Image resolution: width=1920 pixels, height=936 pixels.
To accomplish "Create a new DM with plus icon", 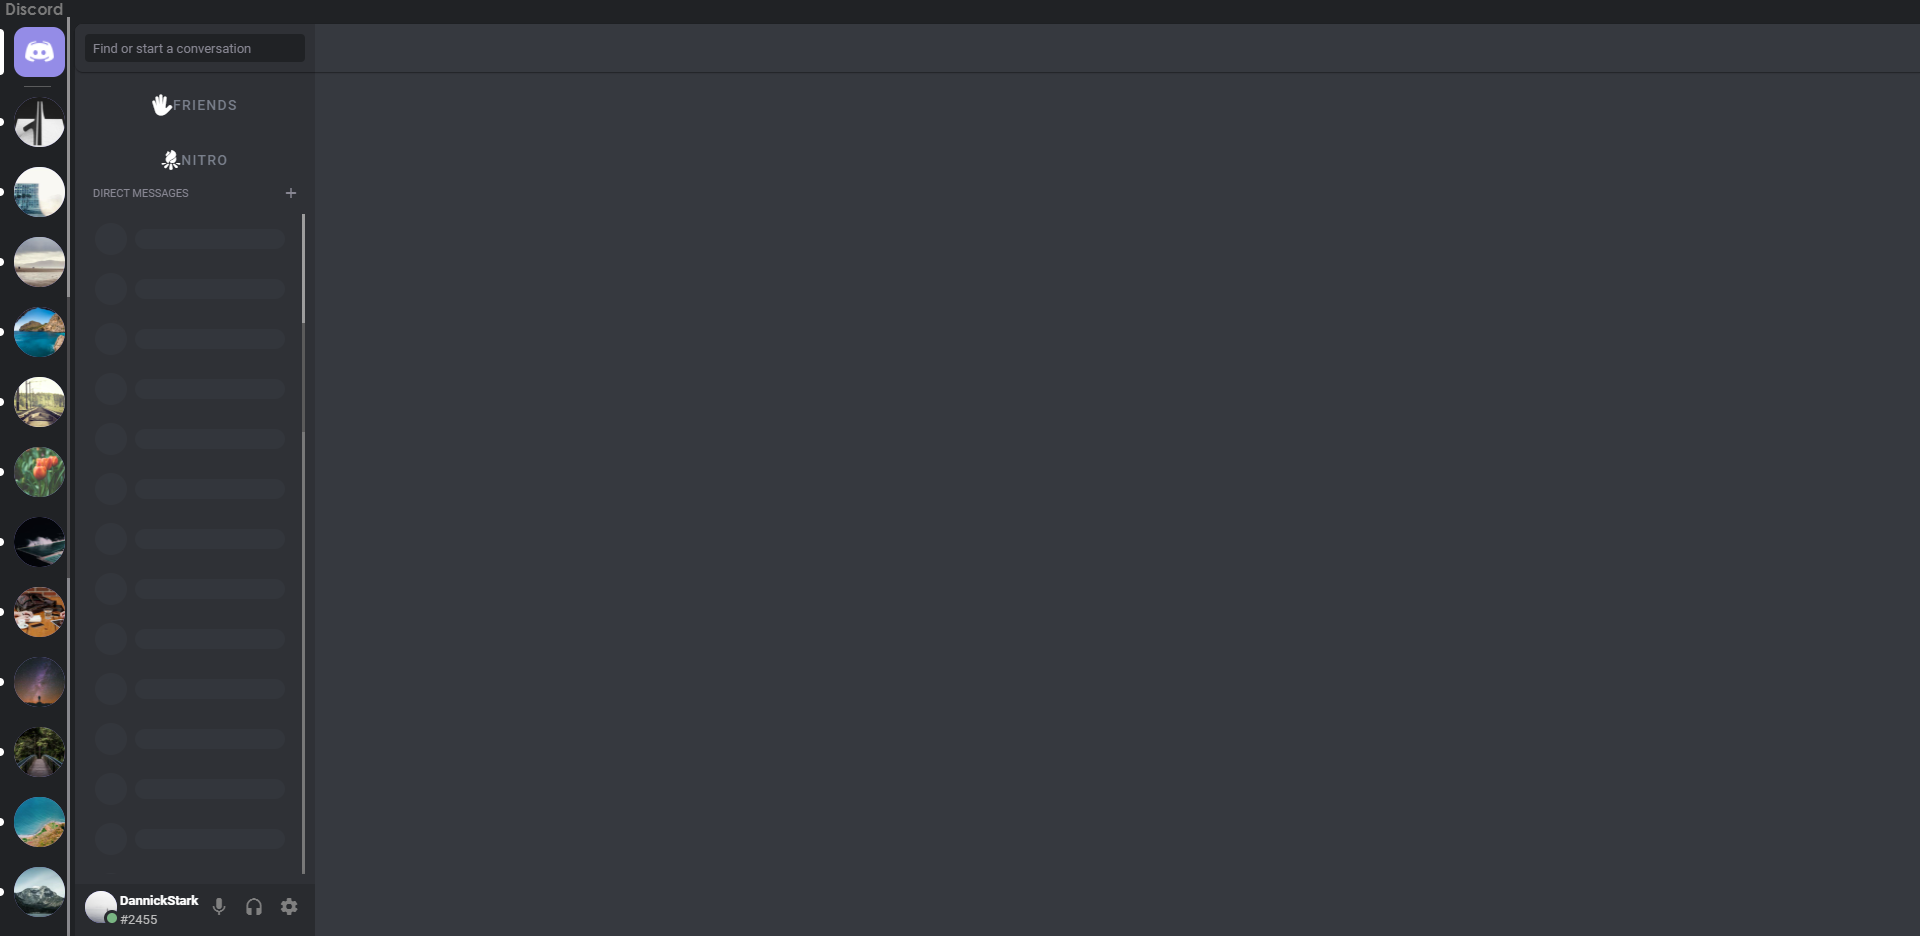I will click(x=291, y=193).
